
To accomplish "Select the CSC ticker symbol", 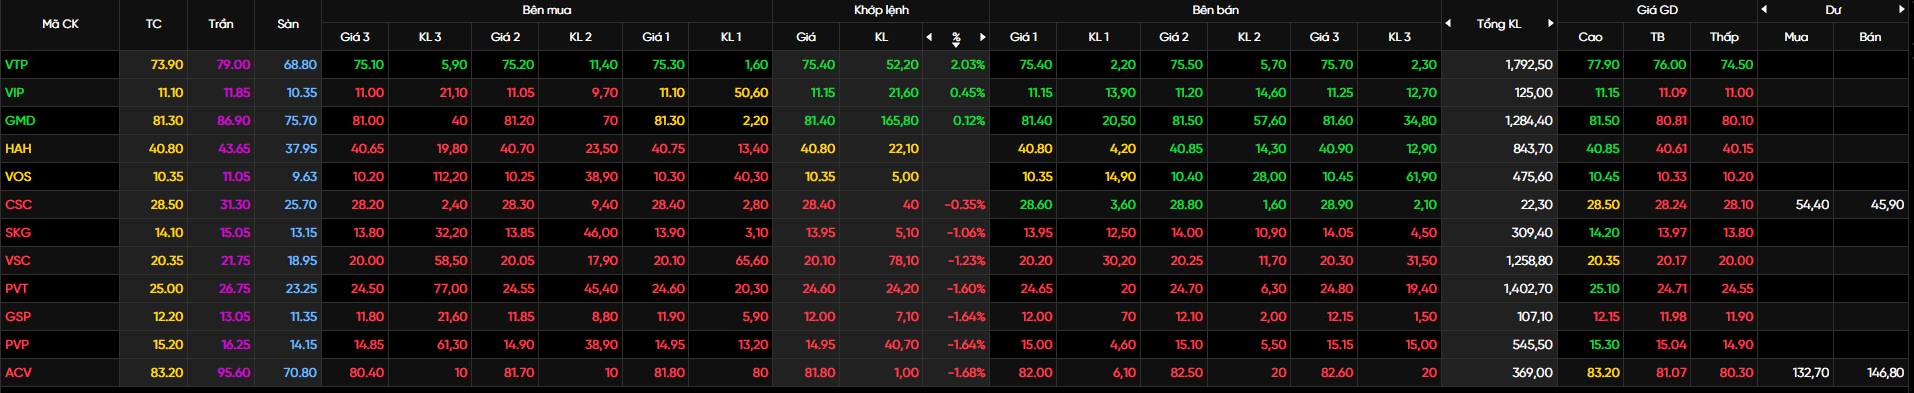I will (18, 205).
